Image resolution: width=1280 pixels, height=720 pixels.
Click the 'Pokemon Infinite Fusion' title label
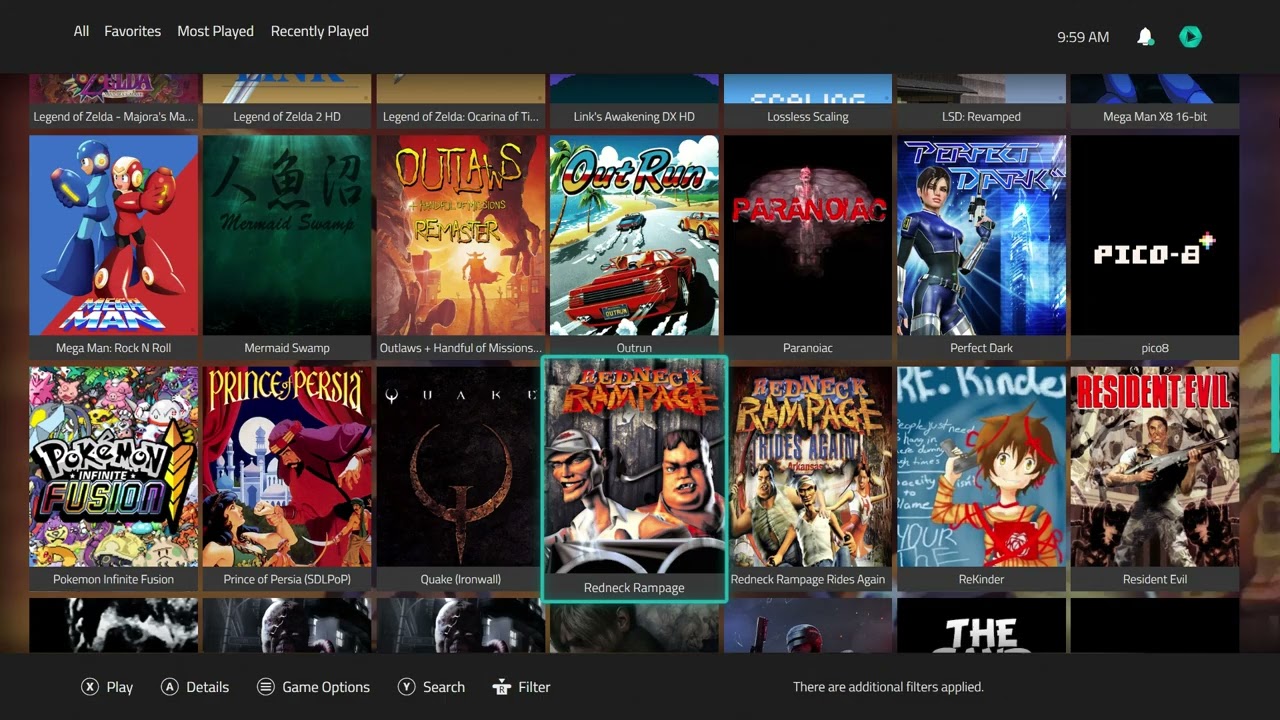114,579
